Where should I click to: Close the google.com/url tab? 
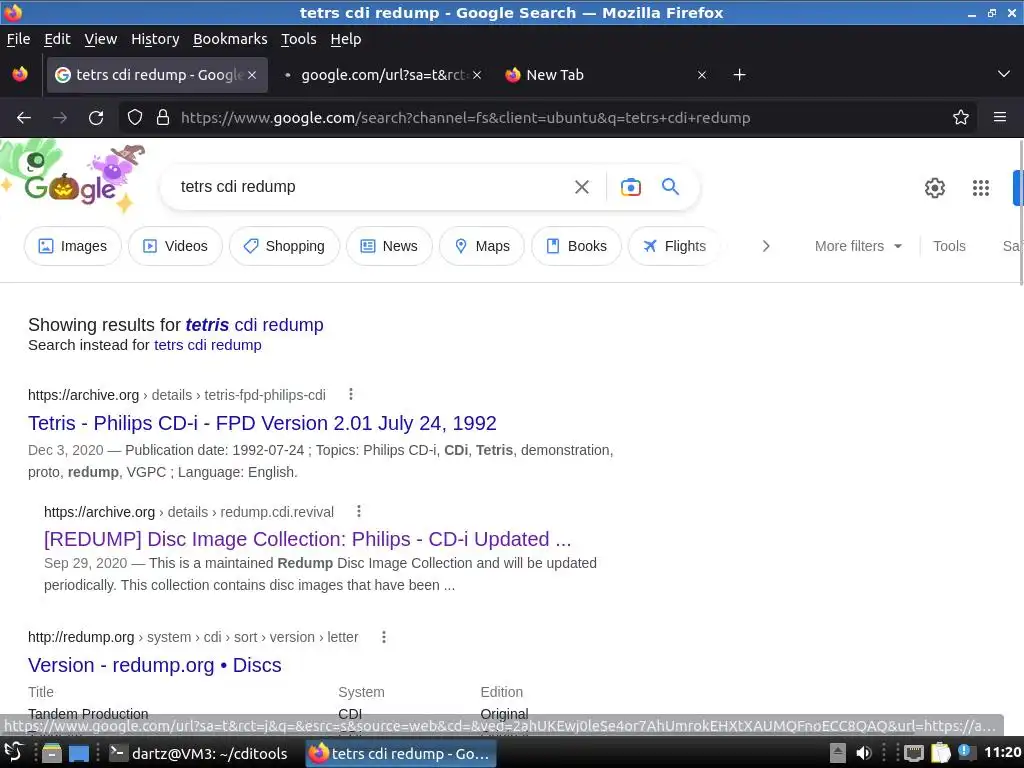point(477,75)
